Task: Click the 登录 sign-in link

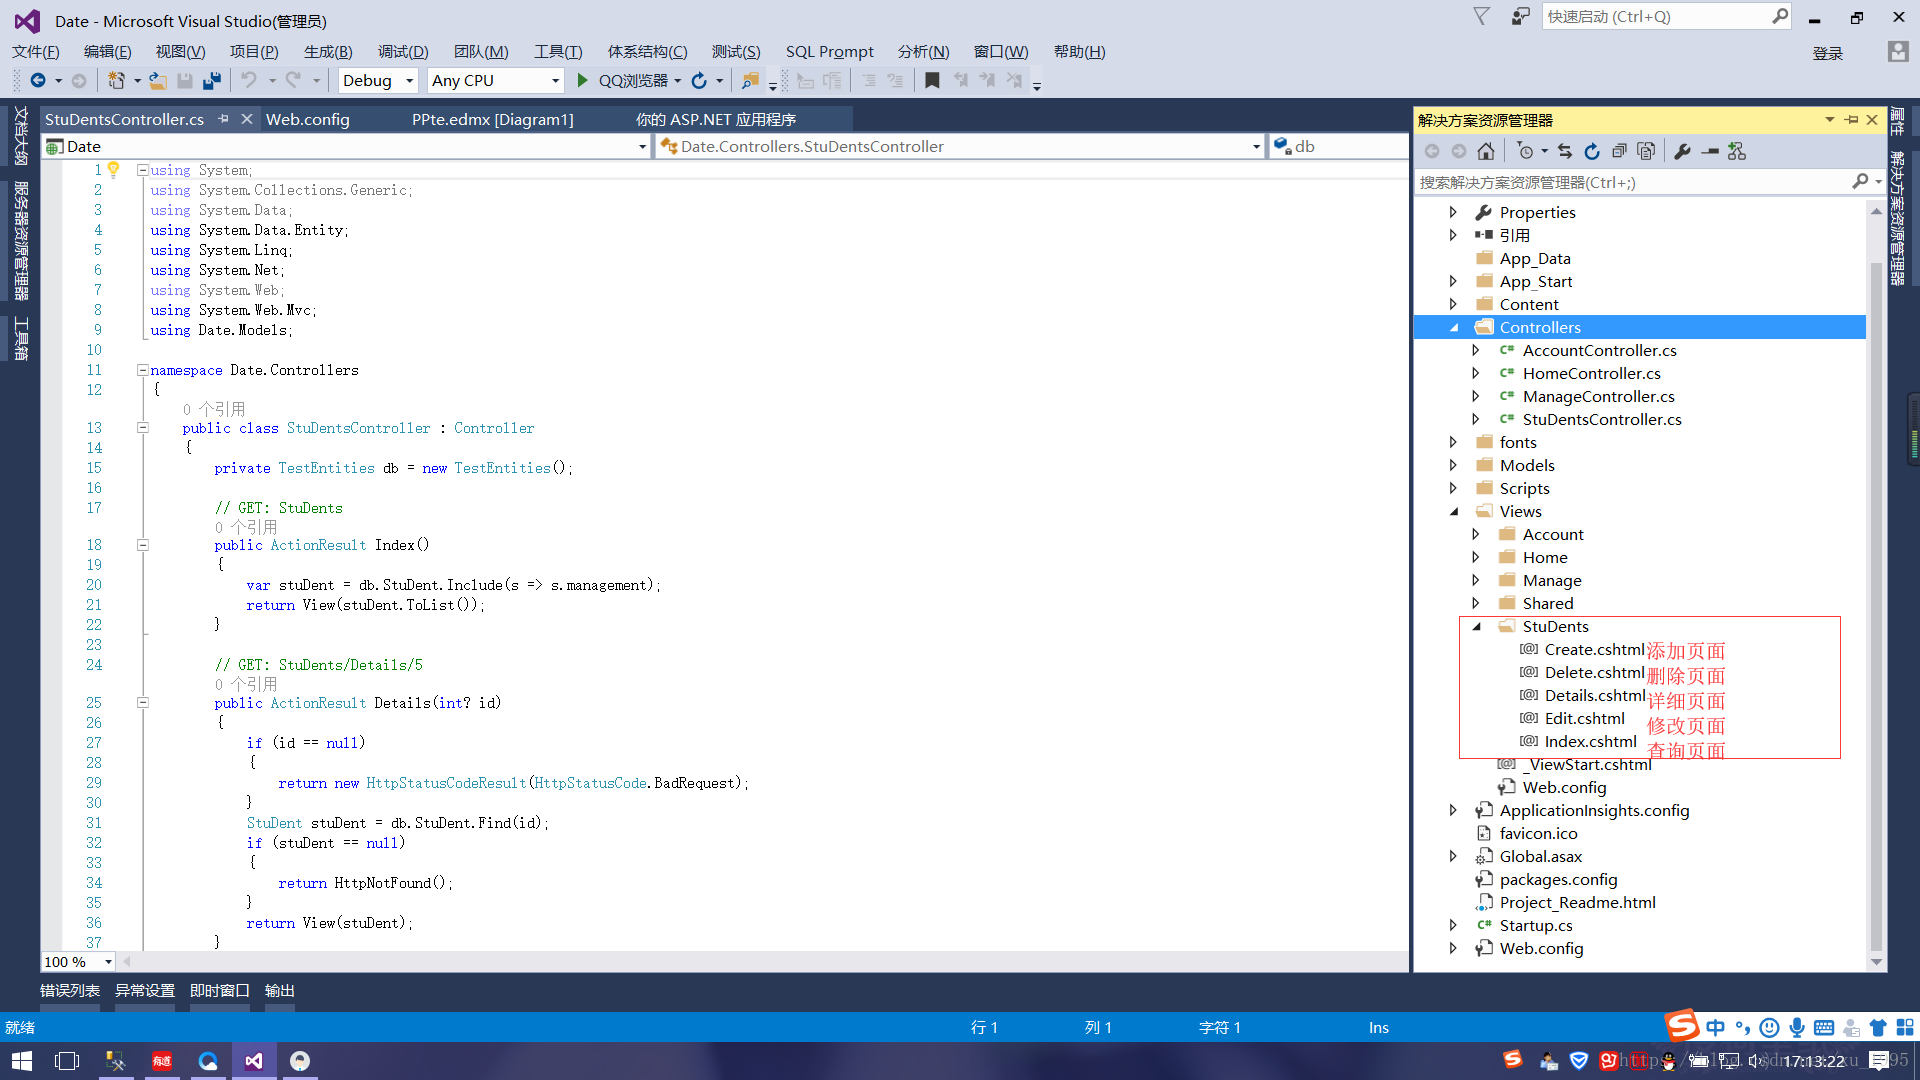Action: point(1827,54)
